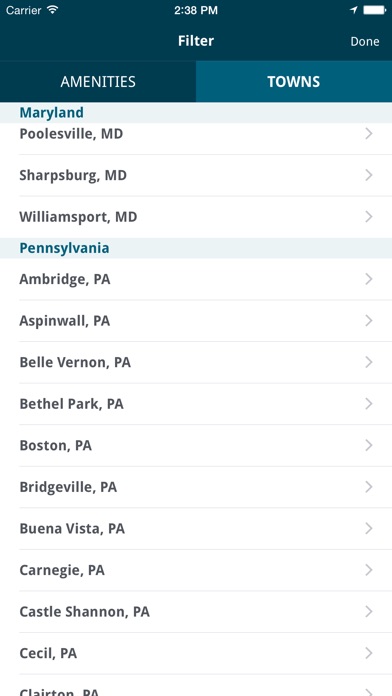Screen dimensions: 392x696
Task: Tap Wi-Fi icon in status bar
Action: pyautogui.click(x=52, y=10)
